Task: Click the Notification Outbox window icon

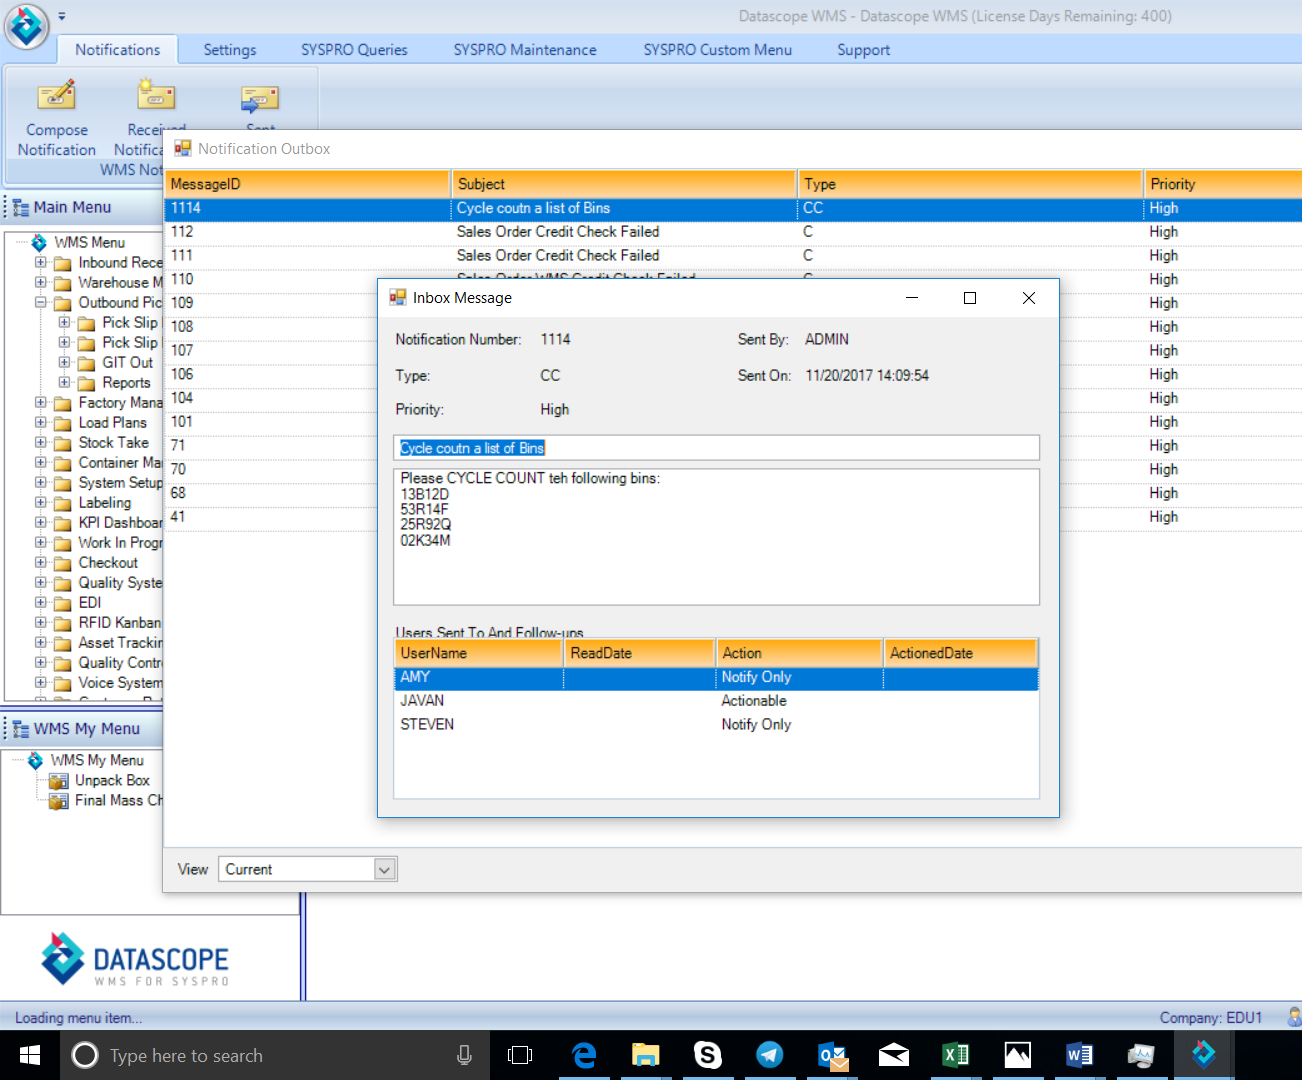Action: 183,148
